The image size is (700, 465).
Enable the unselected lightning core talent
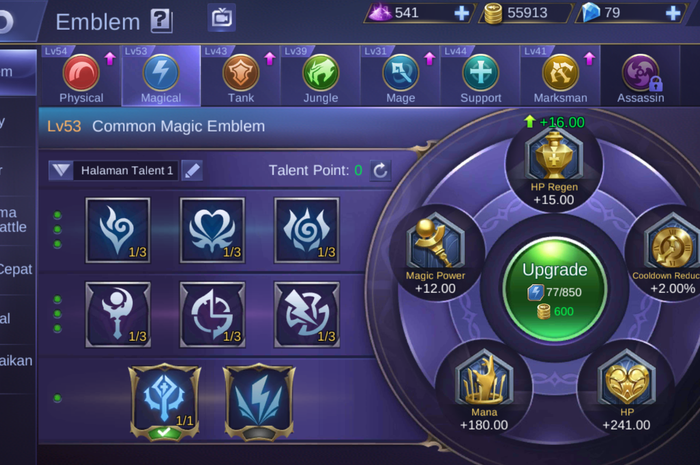coord(259,401)
